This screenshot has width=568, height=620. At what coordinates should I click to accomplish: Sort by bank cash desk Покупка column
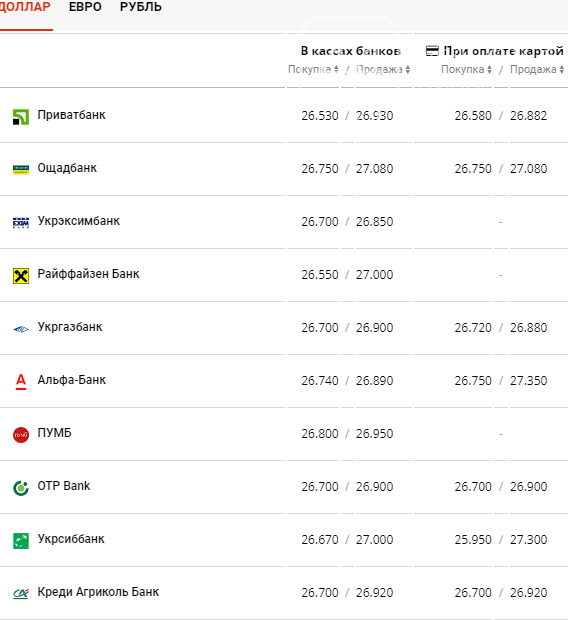click(313, 69)
